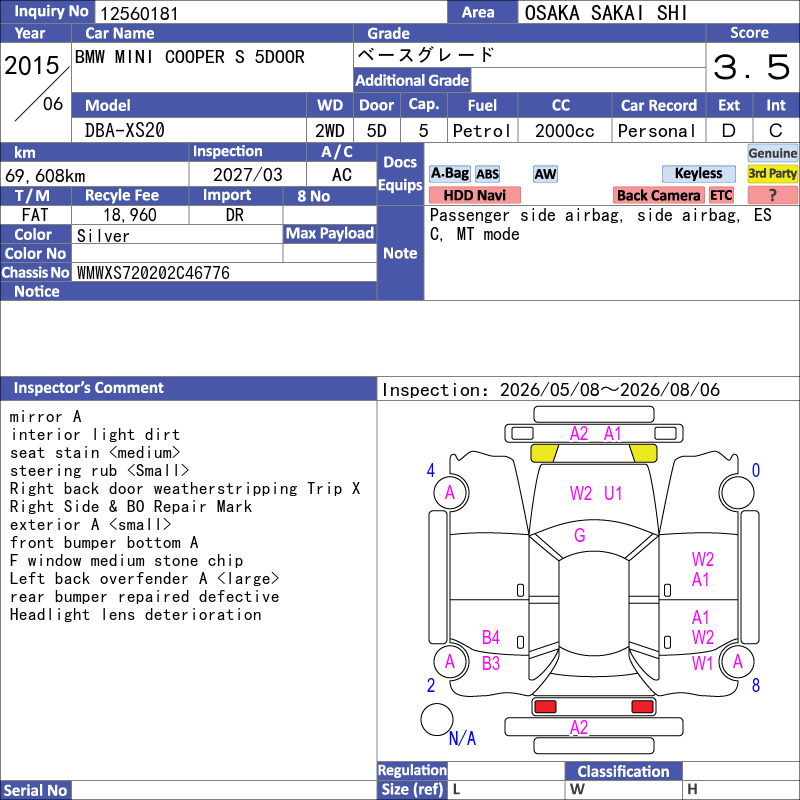
Task: Click the HDD Navi badge
Action: pyautogui.click(x=474, y=195)
